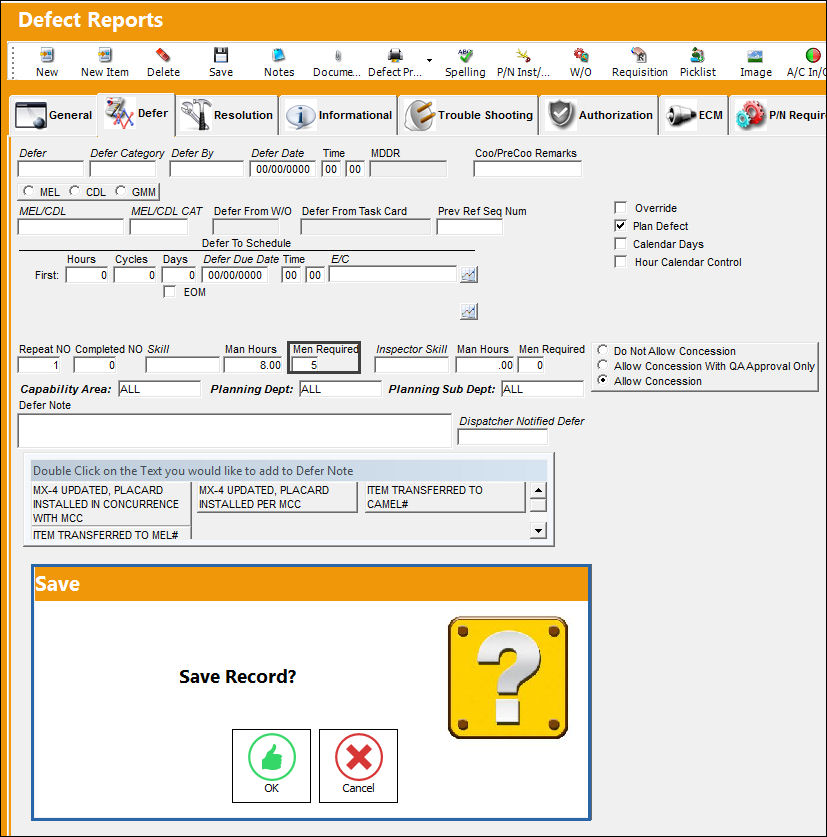
Task: Run the Spelling check tool
Action: (465, 55)
